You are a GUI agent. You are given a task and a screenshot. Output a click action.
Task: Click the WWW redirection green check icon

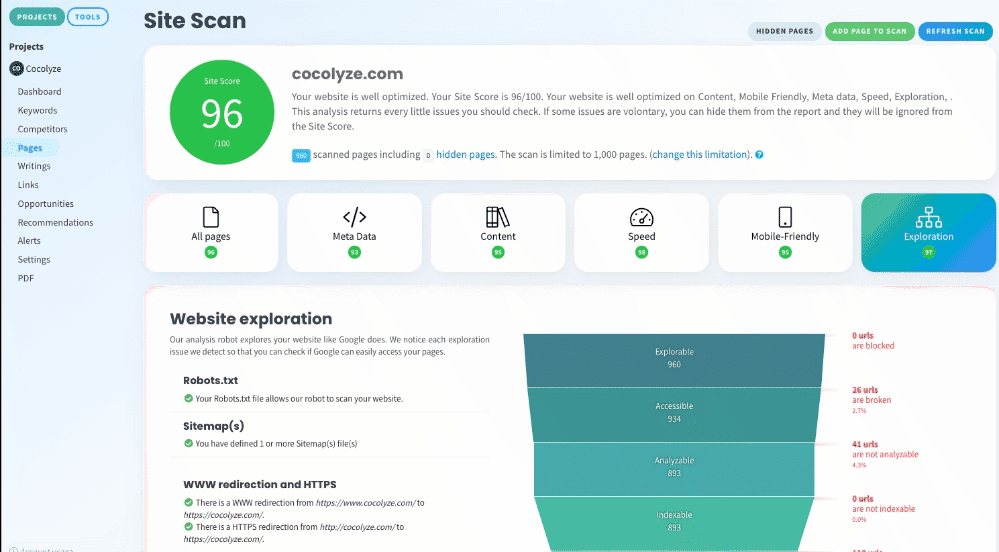[x=189, y=502]
